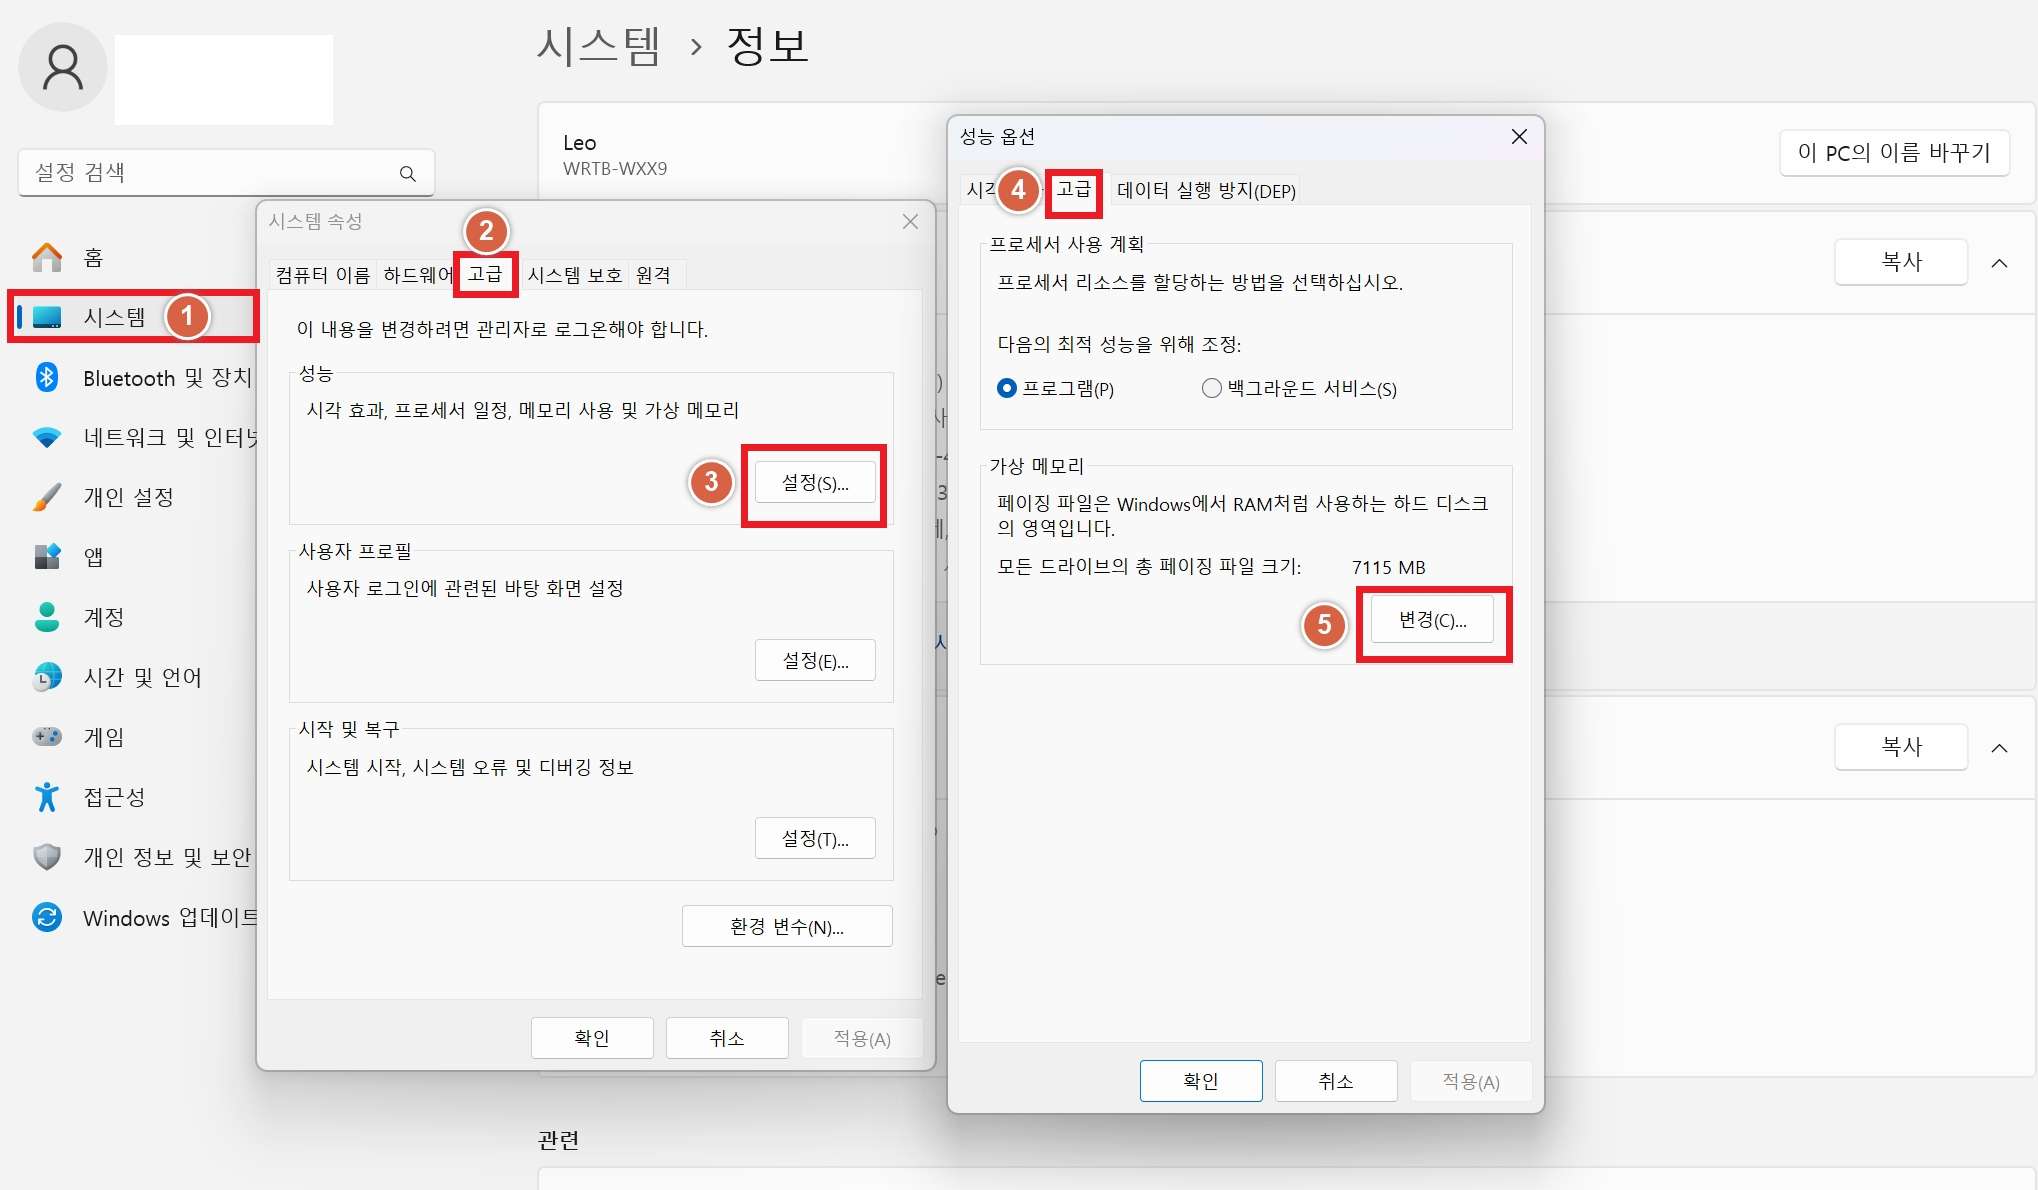
Task: Close the 성능 옵션 dialog with X
Action: pyautogui.click(x=1519, y=137)
